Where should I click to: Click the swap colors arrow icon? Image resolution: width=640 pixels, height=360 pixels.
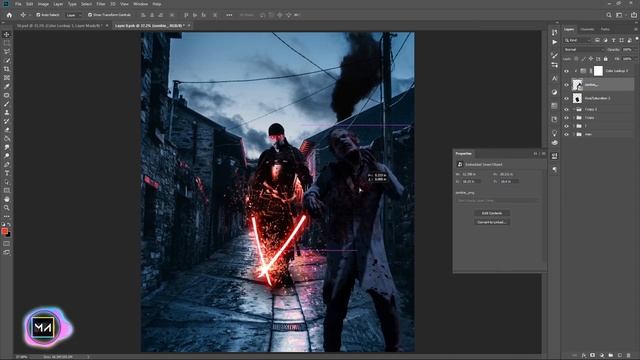point(9,225)
